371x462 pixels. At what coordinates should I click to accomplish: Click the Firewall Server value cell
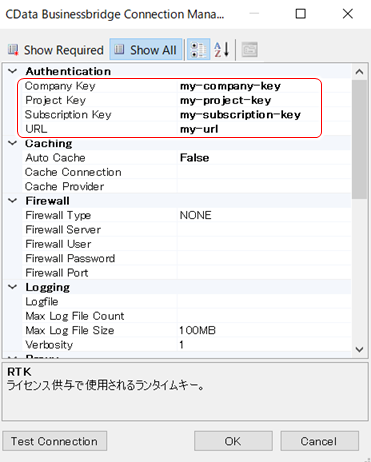[264, 230]
